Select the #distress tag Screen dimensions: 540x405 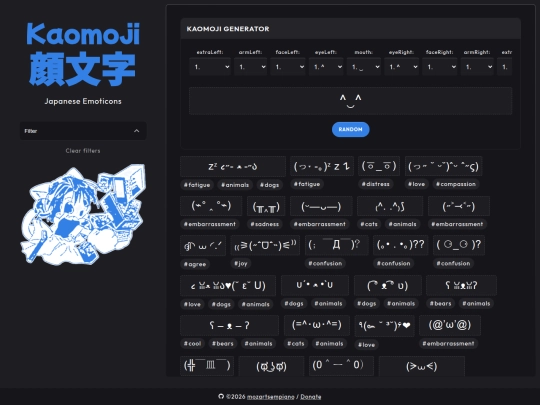tap(376, 184)
